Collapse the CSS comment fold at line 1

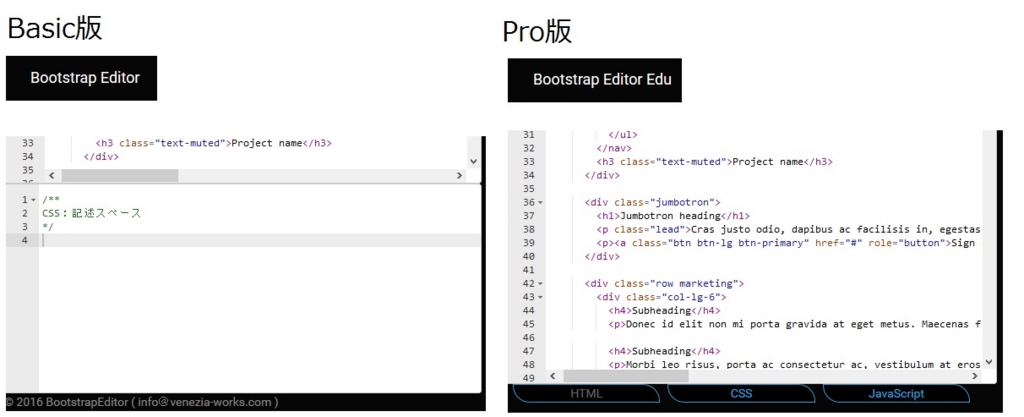pyautogui.click(x=33, y=200)
